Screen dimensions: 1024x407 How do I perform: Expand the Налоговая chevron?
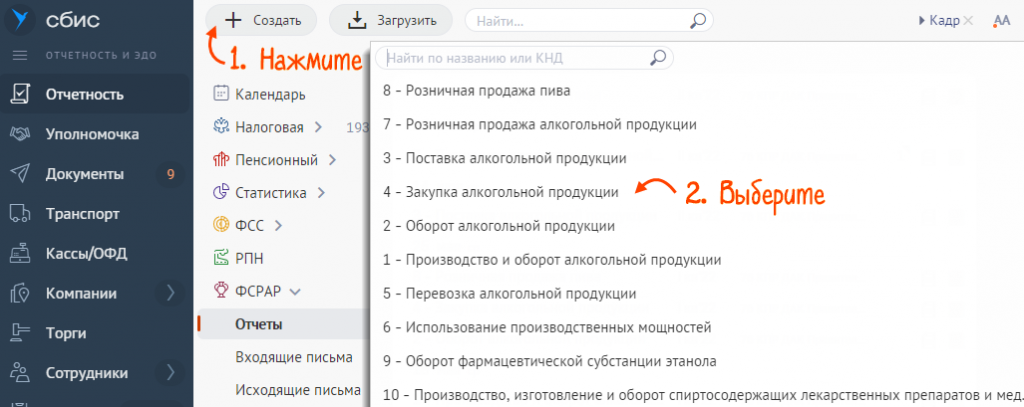pos(318,127)
